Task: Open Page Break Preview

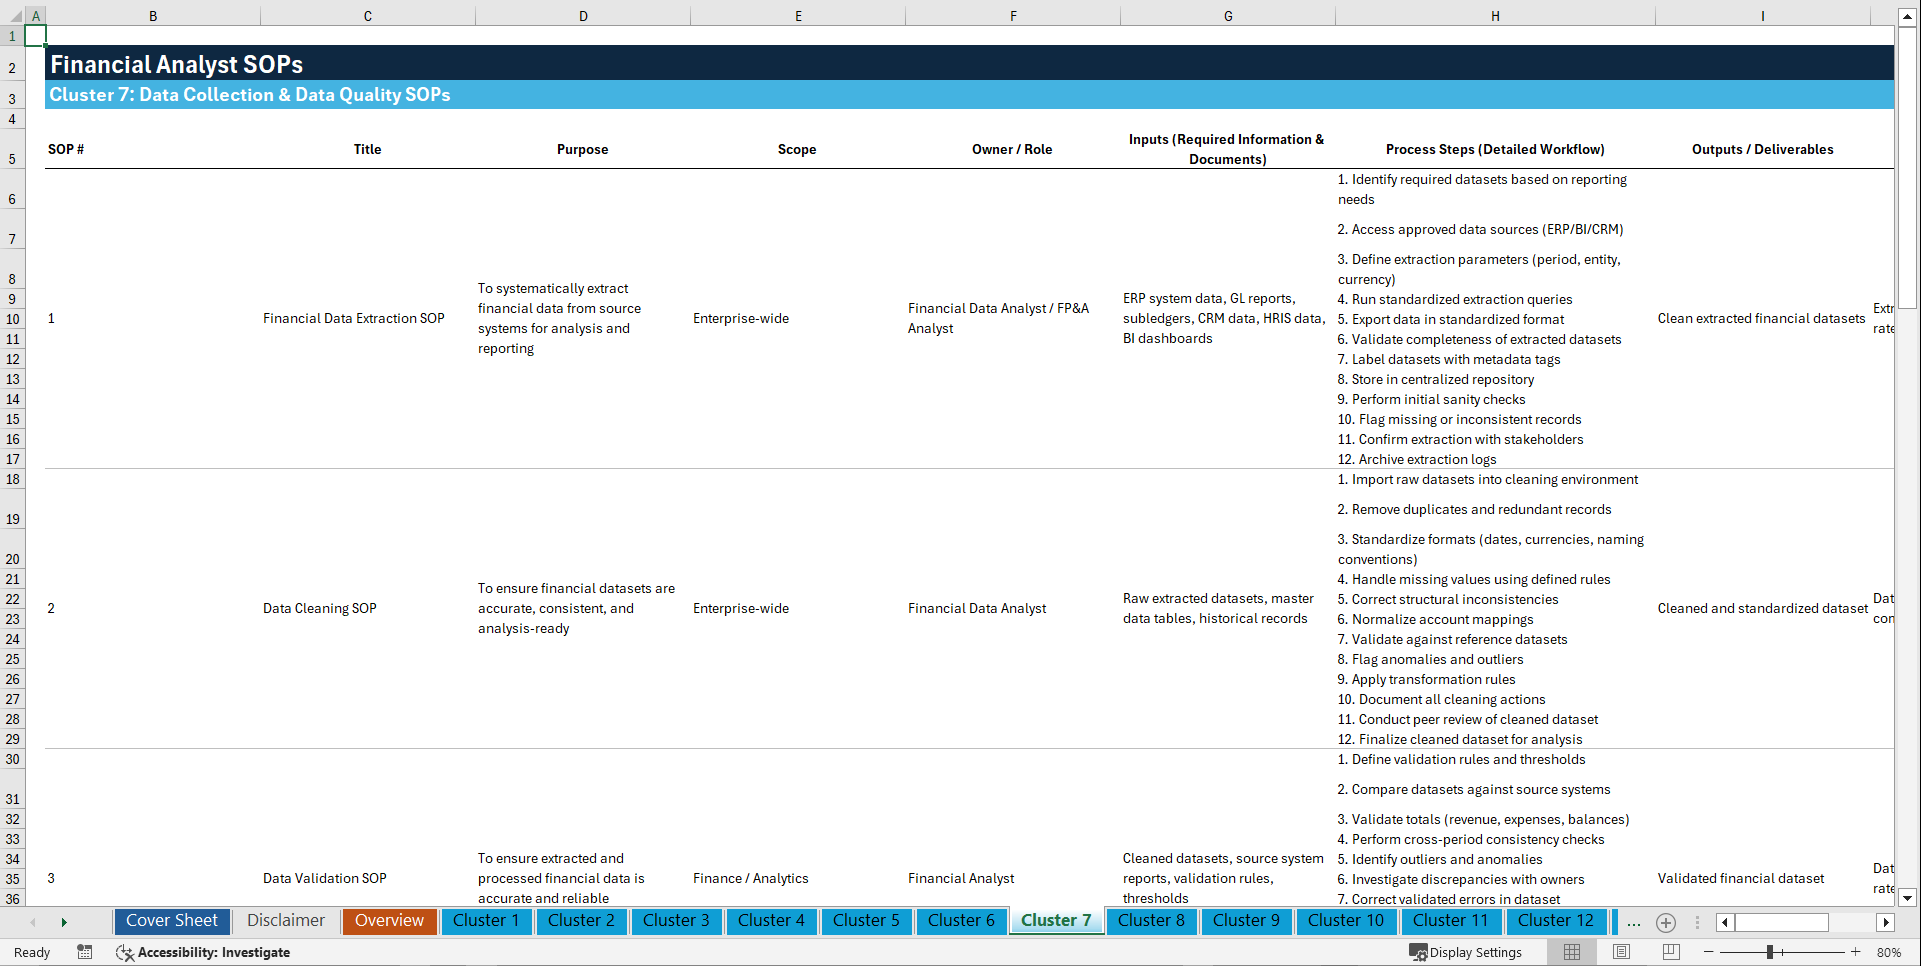Action: coord(1669,952)
